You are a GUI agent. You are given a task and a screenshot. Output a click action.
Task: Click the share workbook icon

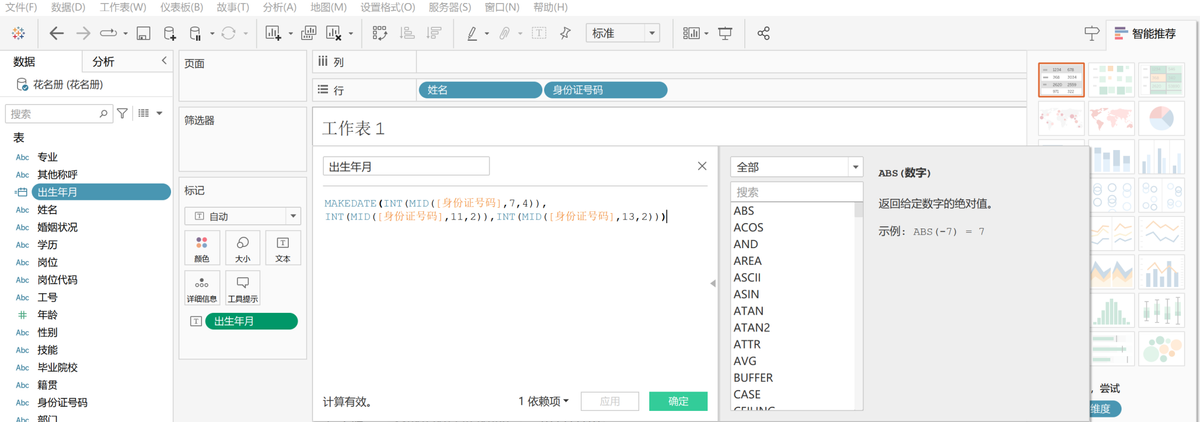(764, 33)
